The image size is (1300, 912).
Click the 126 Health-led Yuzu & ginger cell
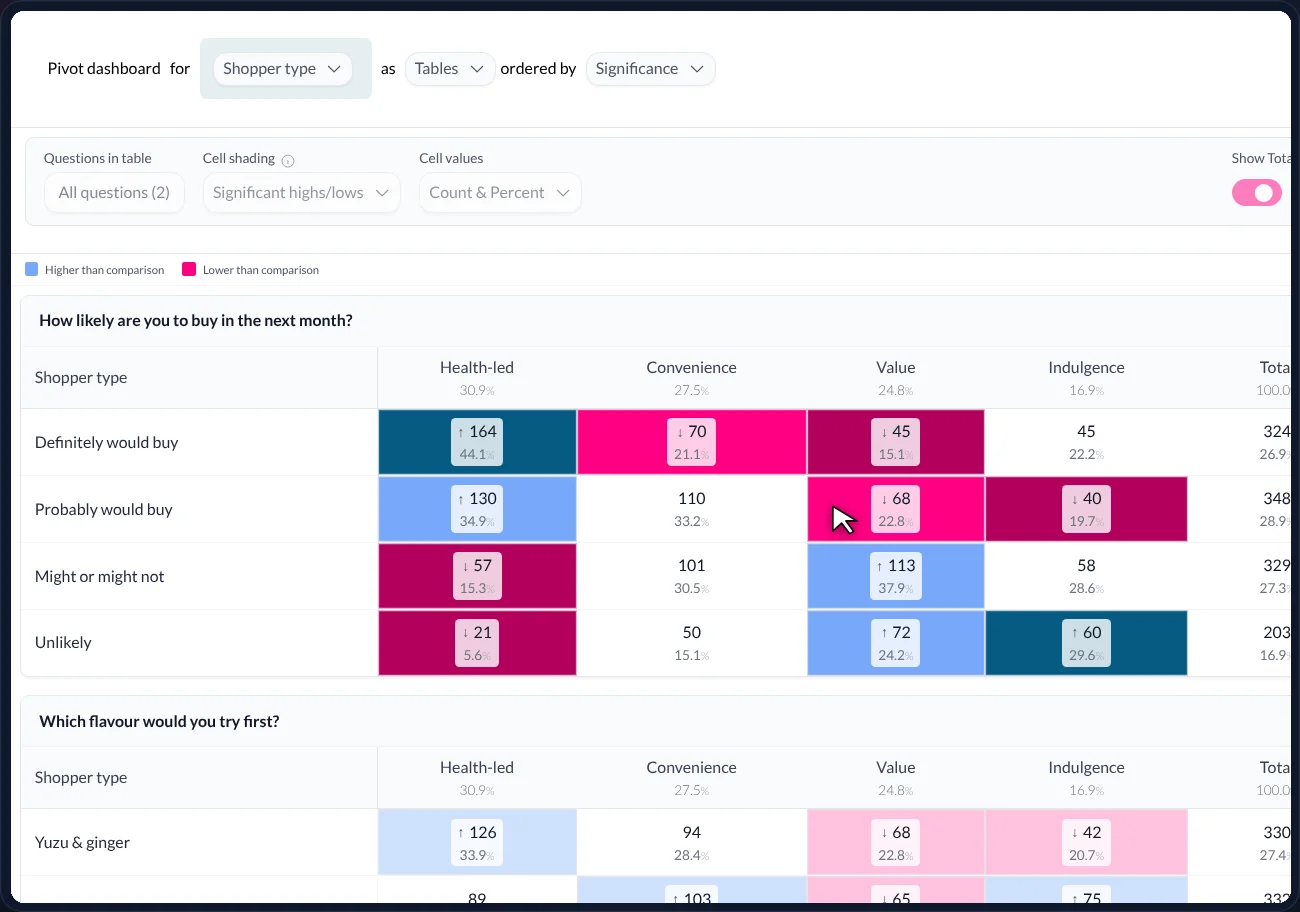477,842
